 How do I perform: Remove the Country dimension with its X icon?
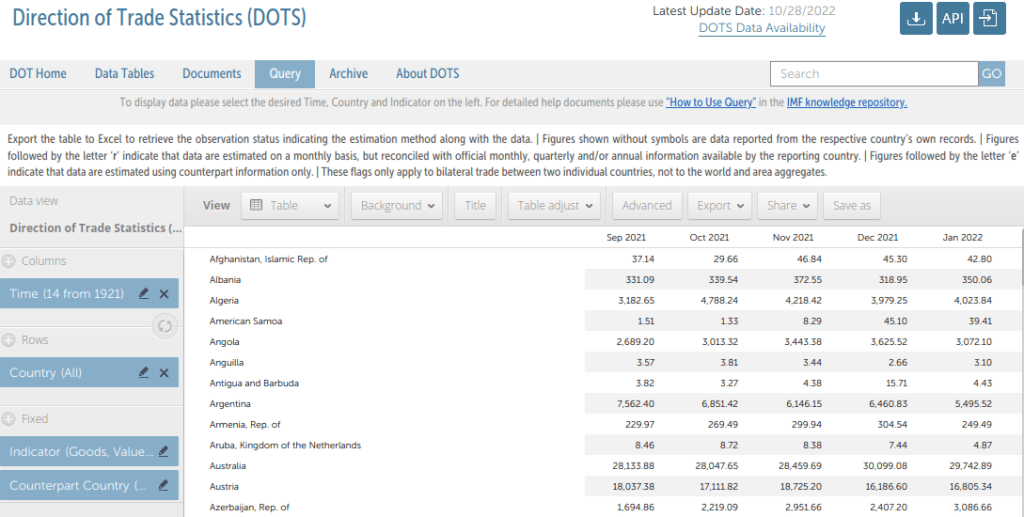click(x=164, y=373)
